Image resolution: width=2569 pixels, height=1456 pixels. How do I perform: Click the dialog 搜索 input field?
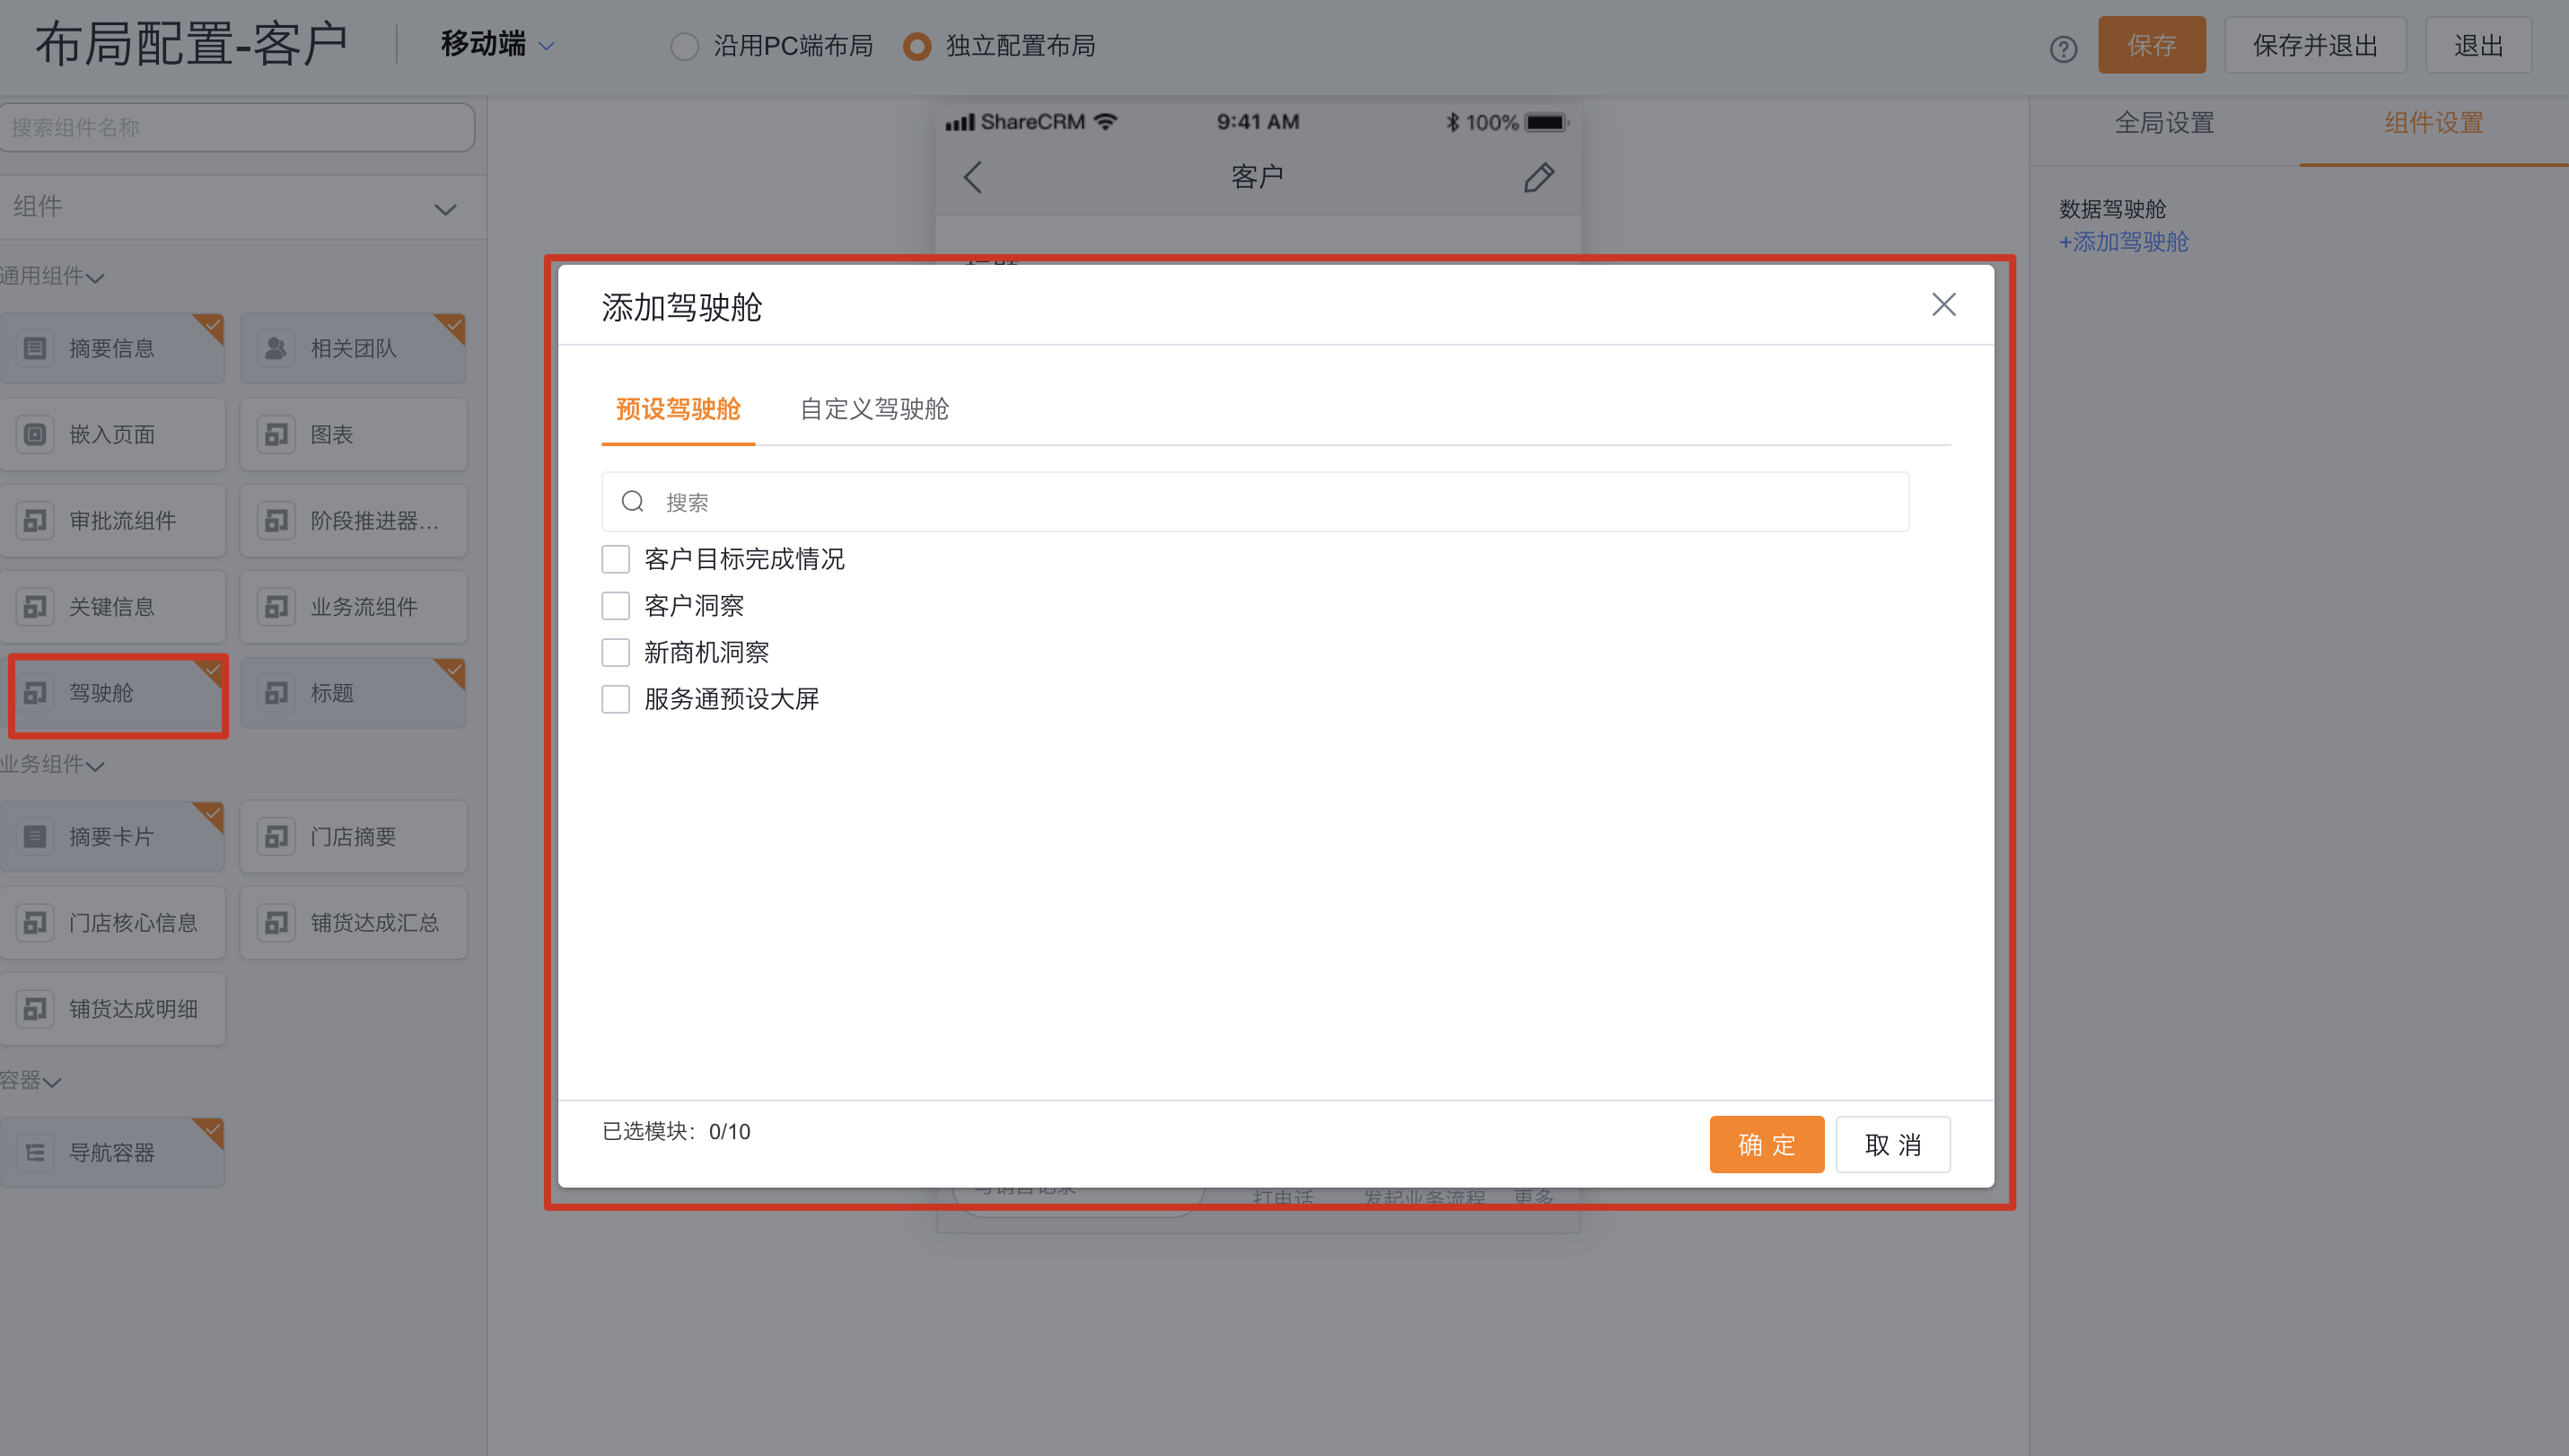tap(1255, 501)
